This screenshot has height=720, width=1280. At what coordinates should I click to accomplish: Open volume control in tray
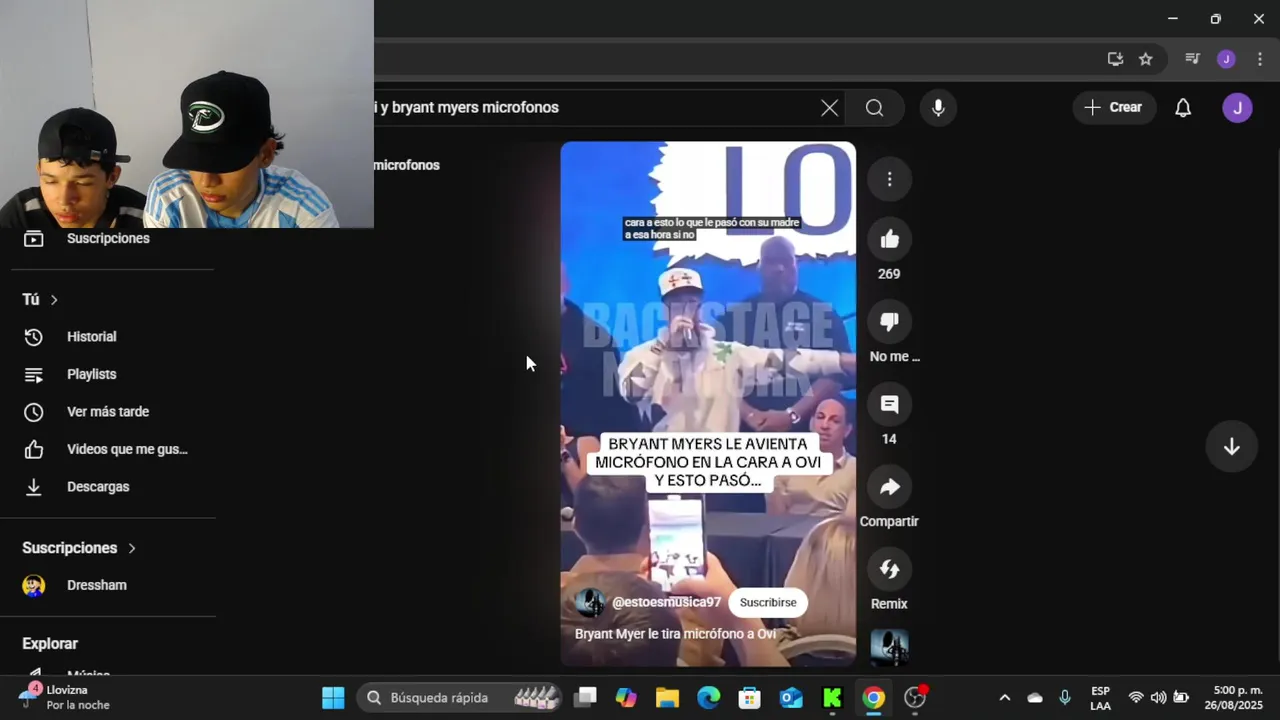pyautogui.click(x=1158, y=698)
